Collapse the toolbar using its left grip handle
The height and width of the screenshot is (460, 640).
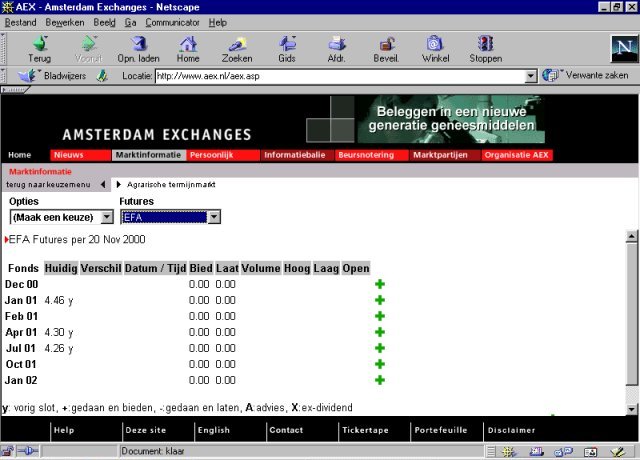(3, 48)
